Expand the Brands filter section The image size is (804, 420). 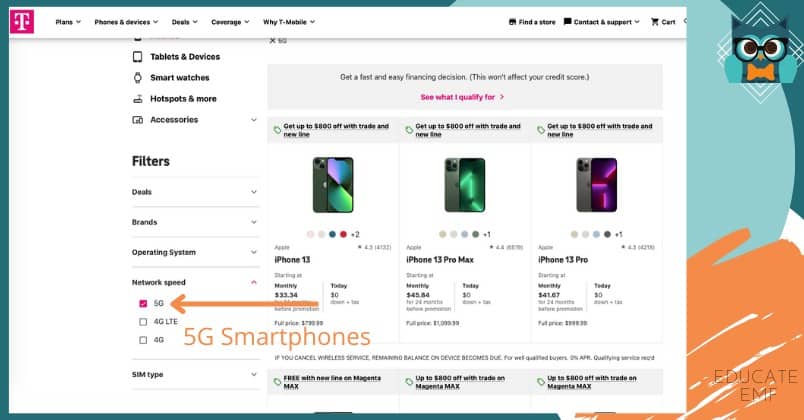tap(196, 222)
